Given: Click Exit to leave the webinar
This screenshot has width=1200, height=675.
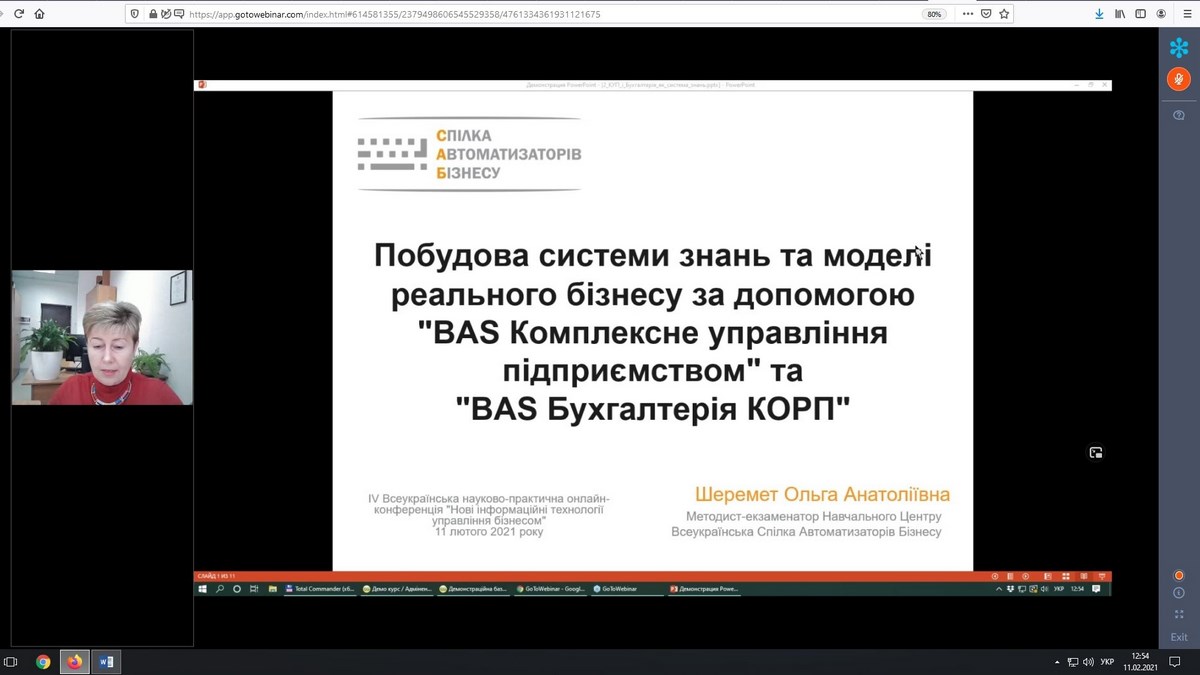Looking at the screenshot, I should point(1179,637).
